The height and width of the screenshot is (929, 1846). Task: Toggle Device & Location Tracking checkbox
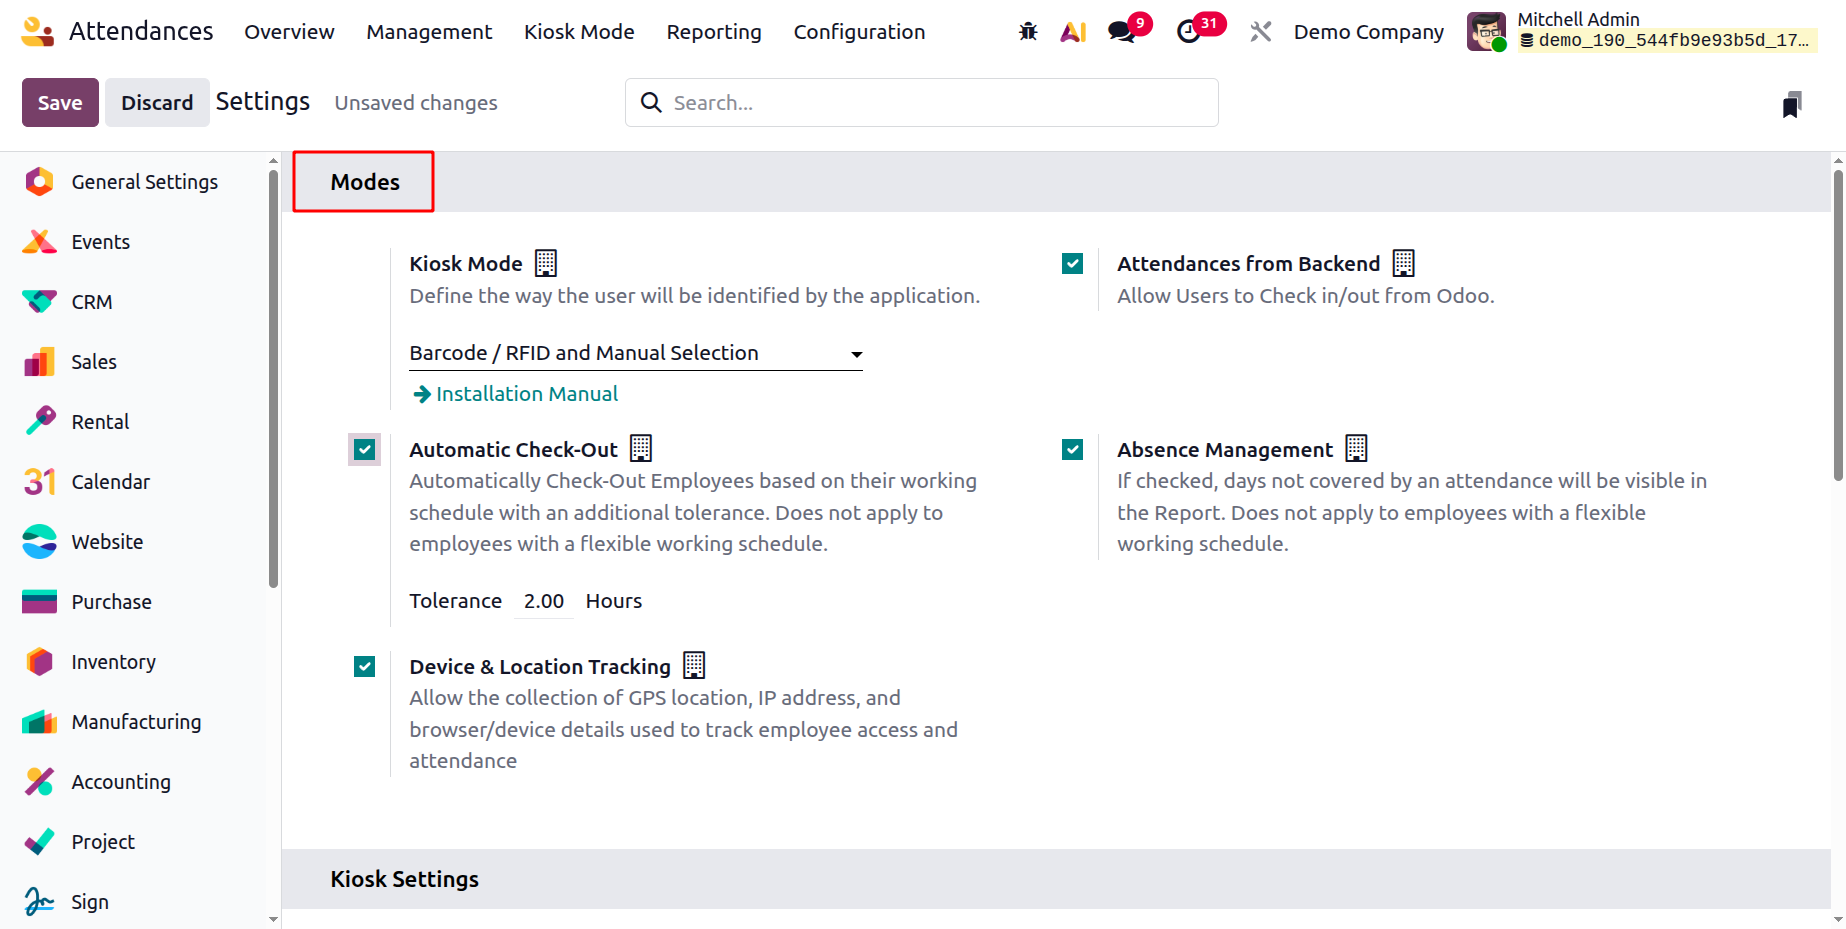click(x=365, y=667)
